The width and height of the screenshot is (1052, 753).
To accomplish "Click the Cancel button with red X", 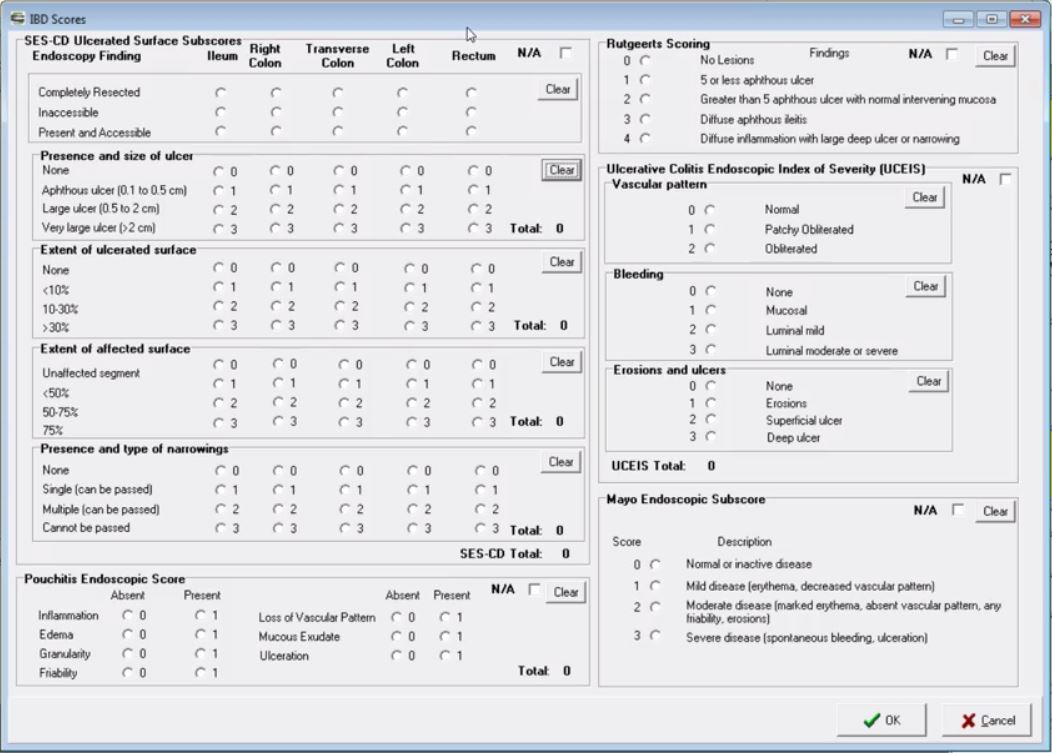I will 986,718.
